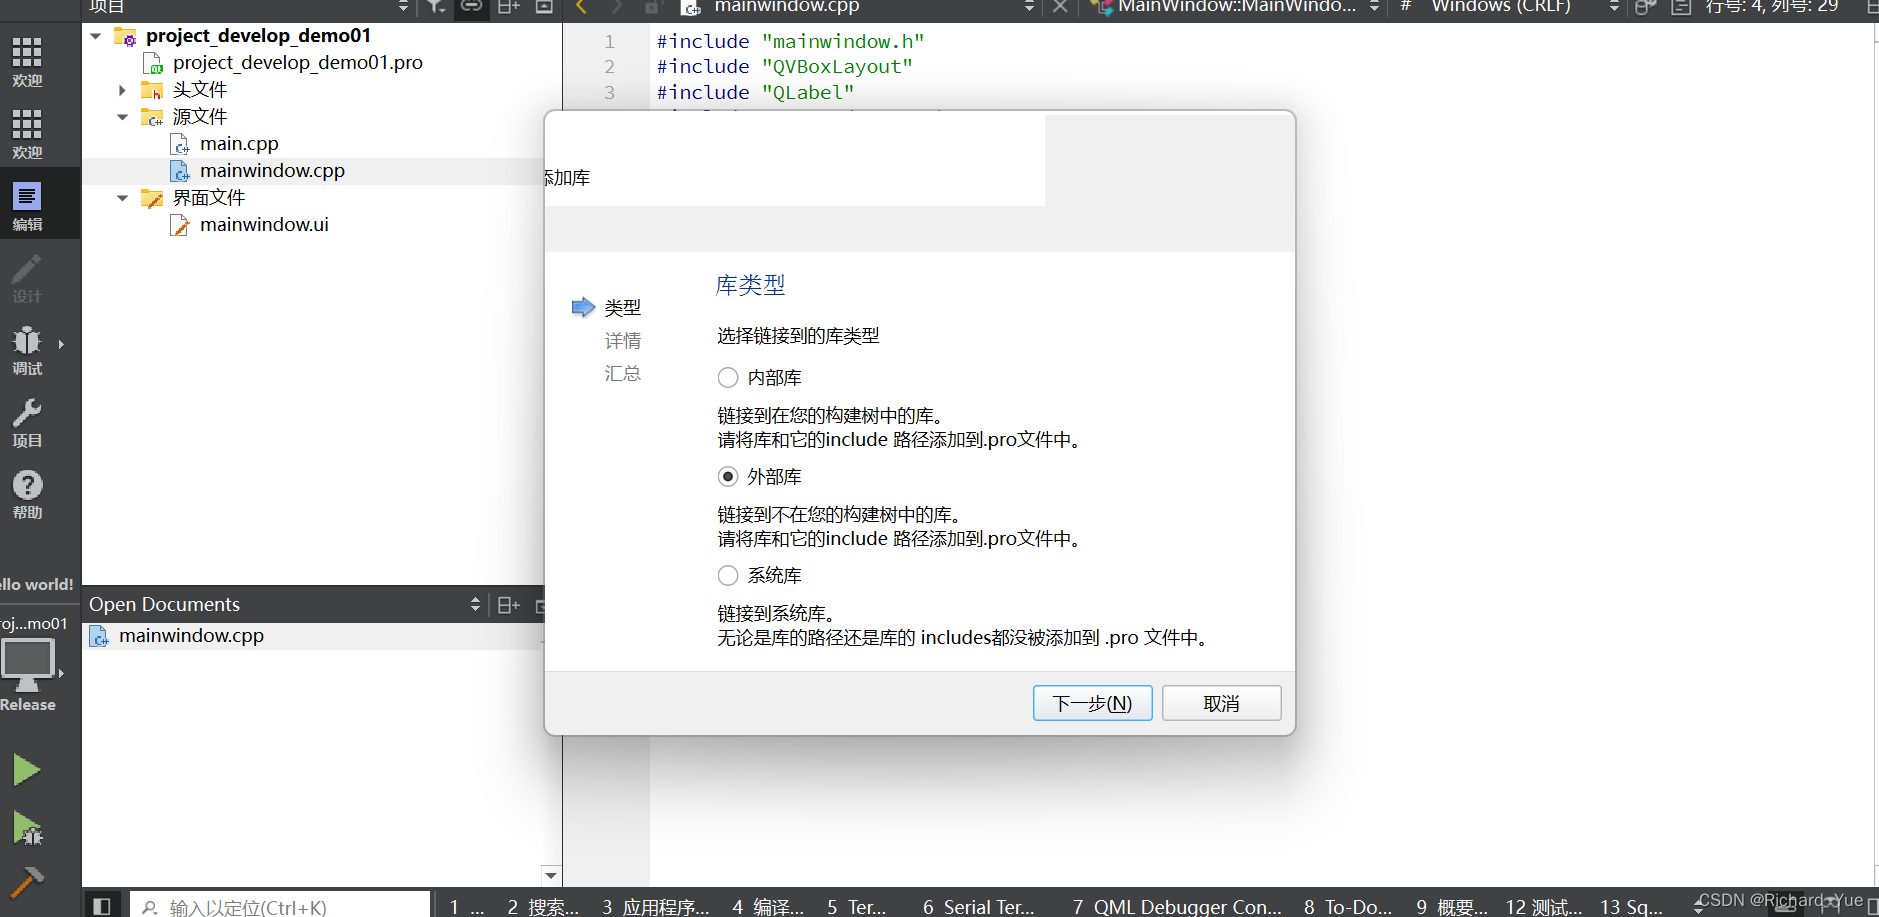
Task: Open the To-Do output pane
Action: pos(1345,906)
